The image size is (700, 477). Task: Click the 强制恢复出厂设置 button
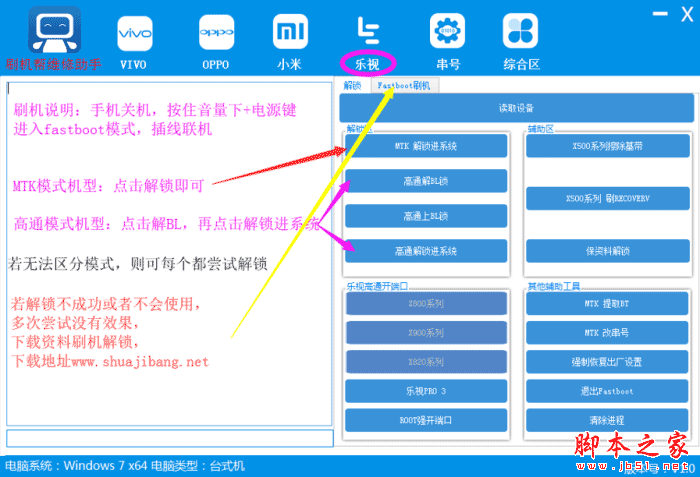607,362
